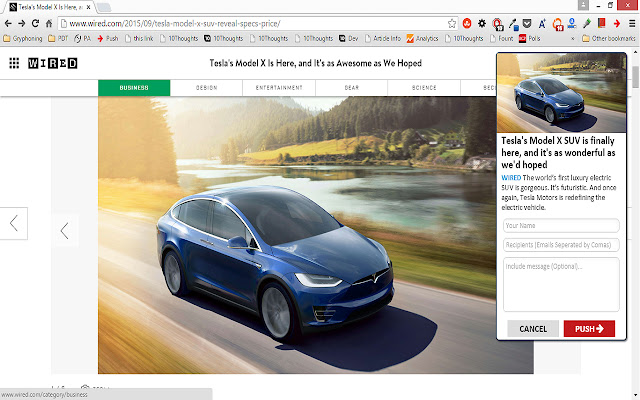Open the Polls bookmark

(530, 38)
